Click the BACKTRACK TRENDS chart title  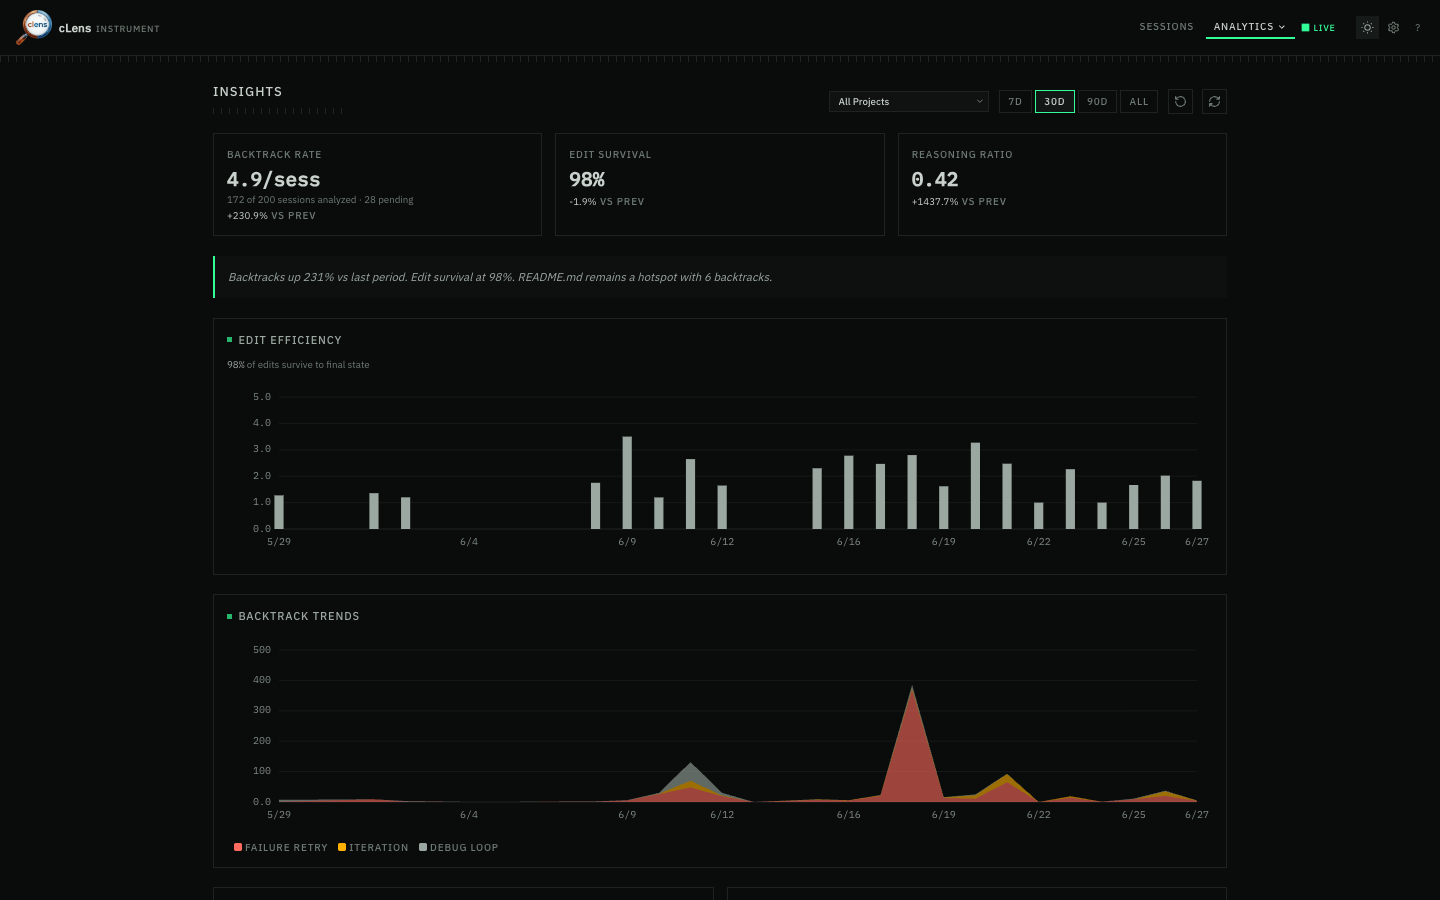tap(299, 616)
